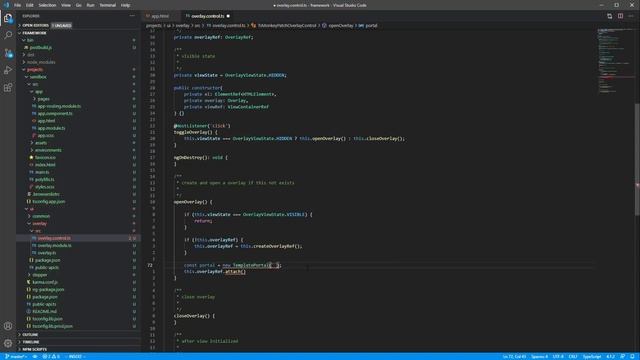640x360 pixels.
Task: Click the VS Code logo in title bar
Action: click(6, 5)
